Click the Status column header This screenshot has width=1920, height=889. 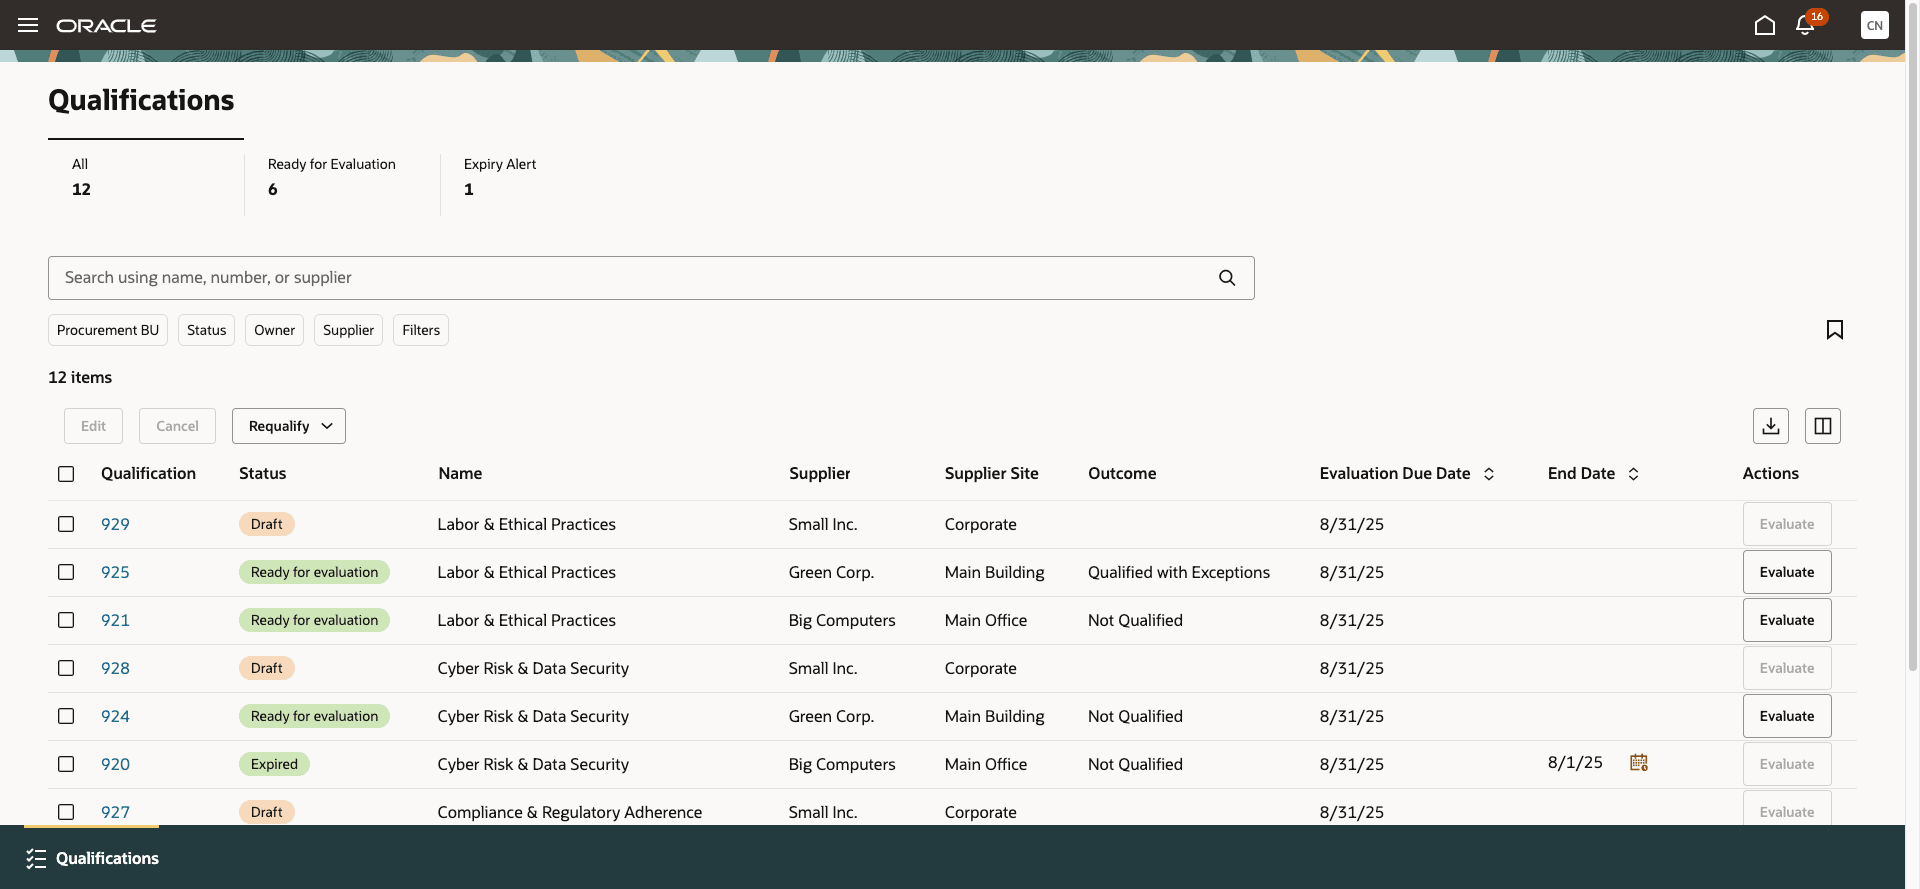(262, 474)
